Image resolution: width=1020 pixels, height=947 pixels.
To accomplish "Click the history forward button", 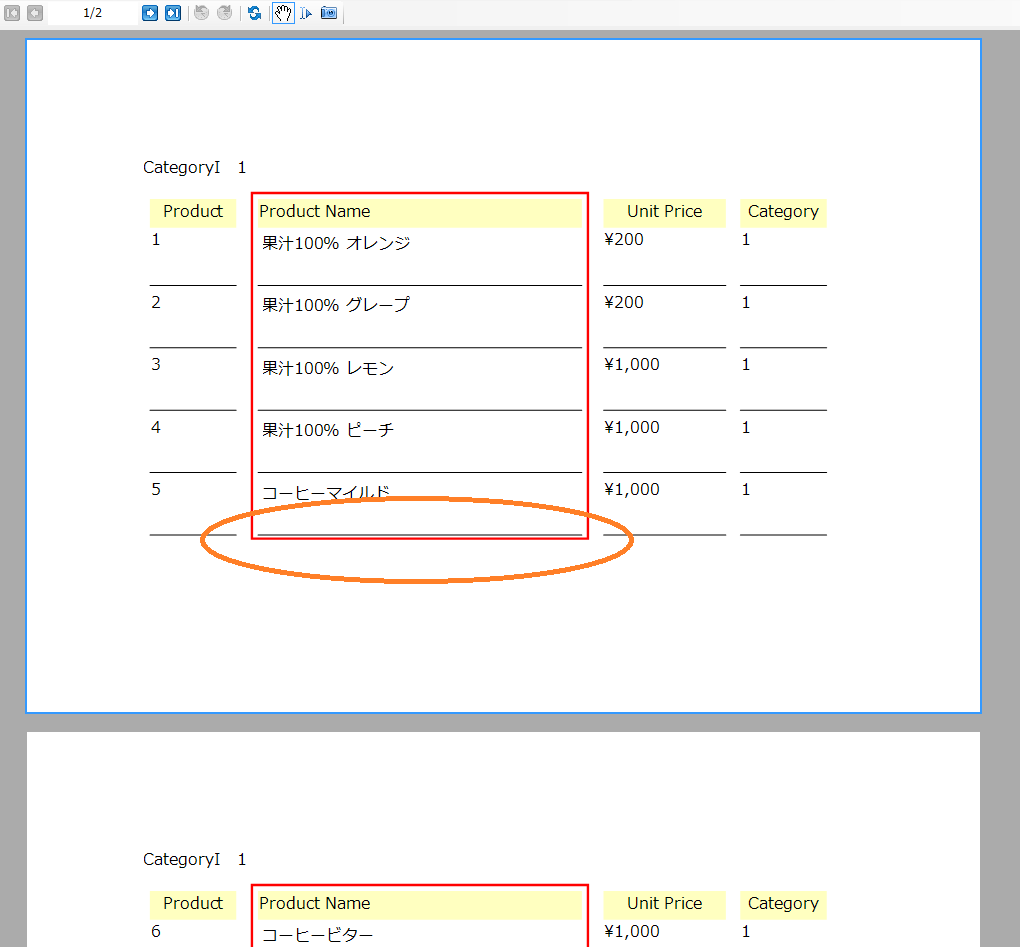I will click(x=224, y=13).
